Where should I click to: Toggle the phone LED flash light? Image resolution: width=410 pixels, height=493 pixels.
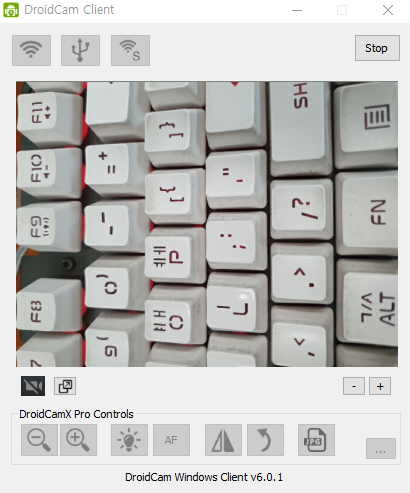click(129, 440)
